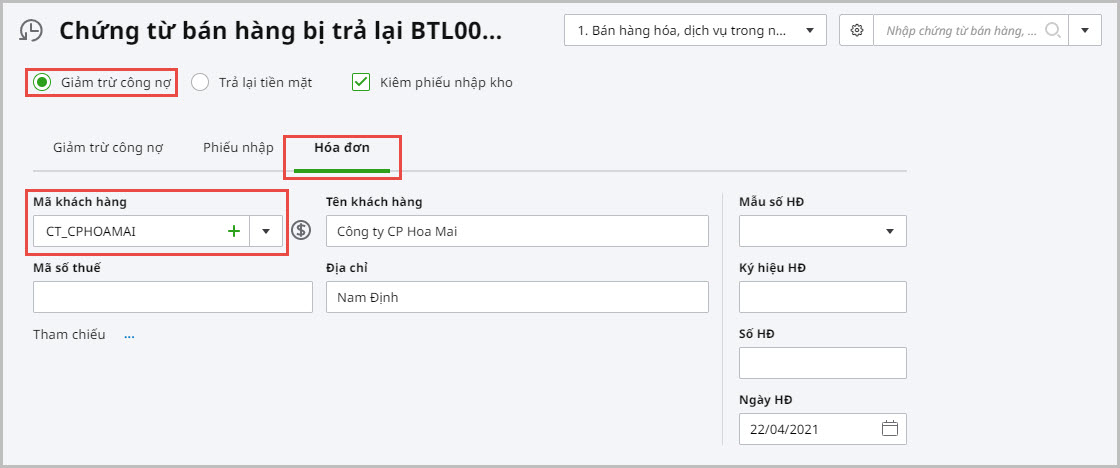
Task: Open calendar picker for Ngày HĐ
Action: point(890,429)
